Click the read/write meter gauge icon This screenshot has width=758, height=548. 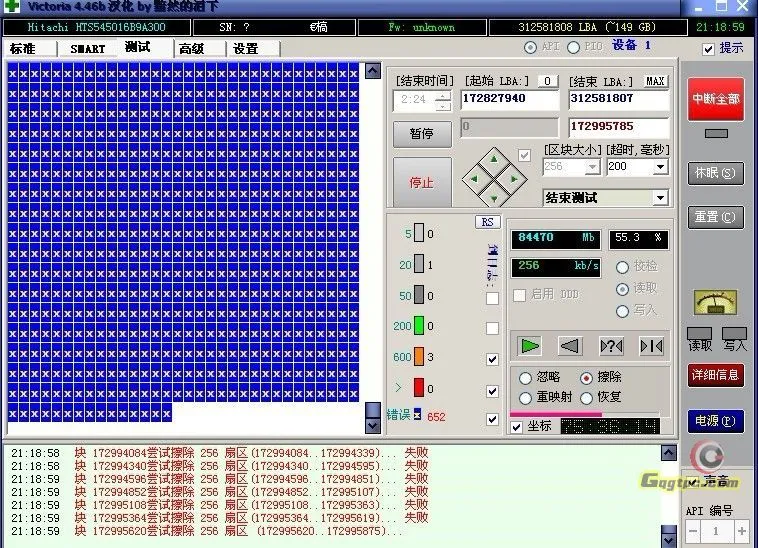715,303
